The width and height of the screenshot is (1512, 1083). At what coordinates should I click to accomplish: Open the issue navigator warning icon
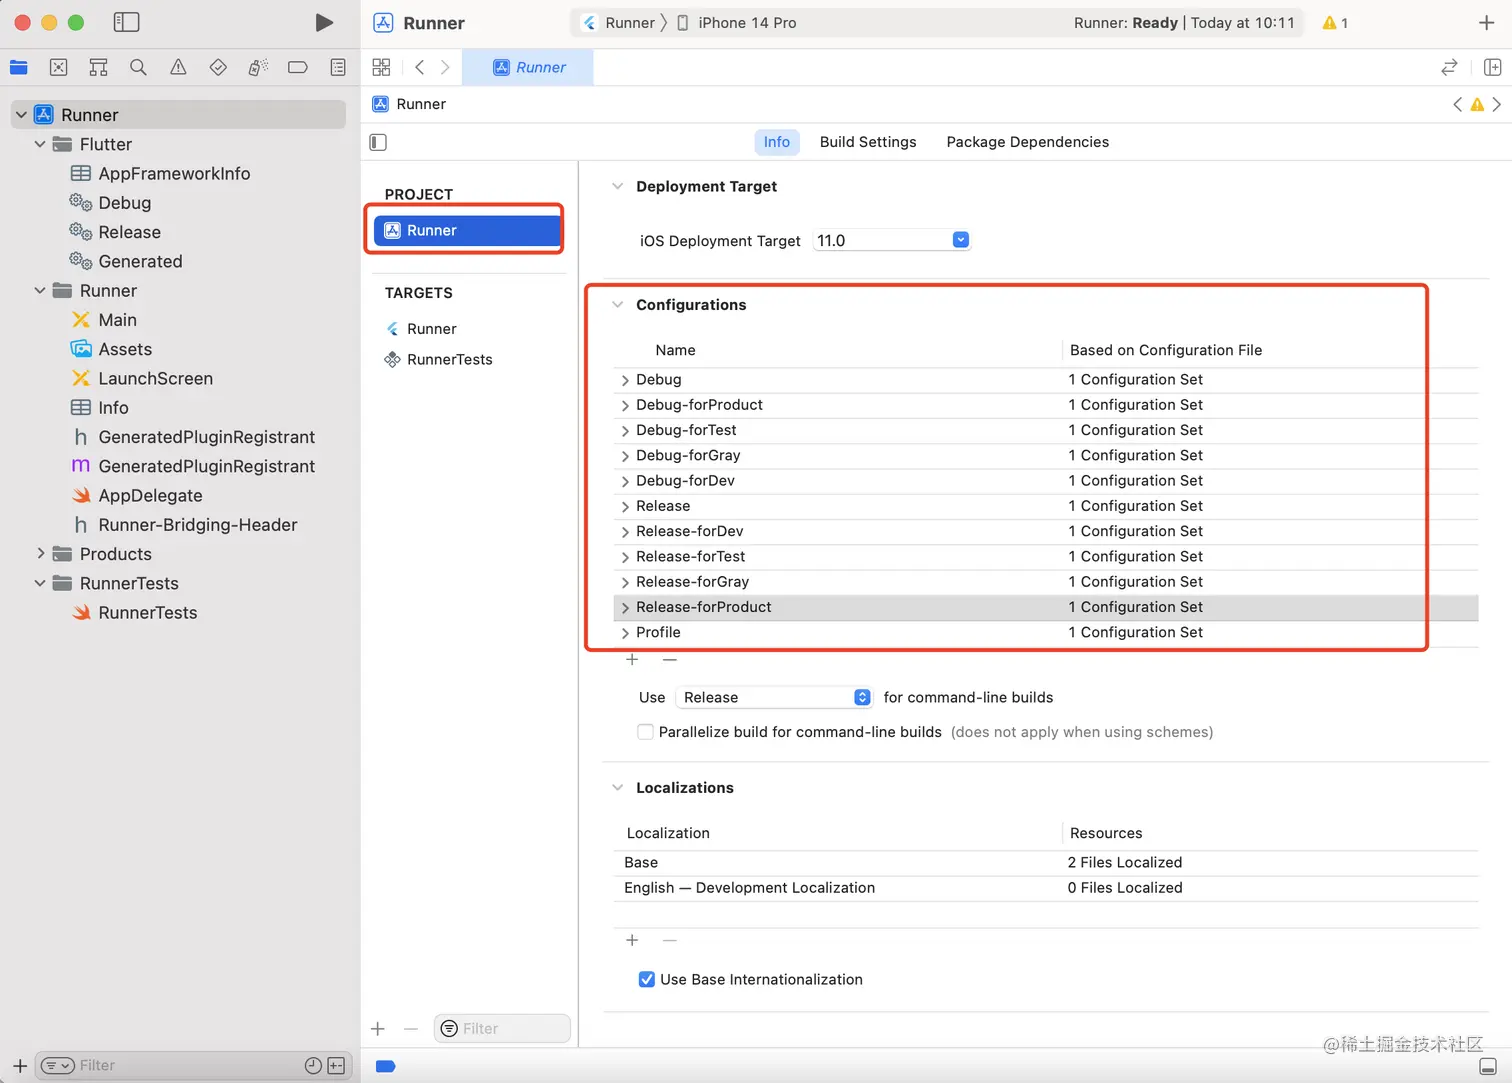click(178, 67)
